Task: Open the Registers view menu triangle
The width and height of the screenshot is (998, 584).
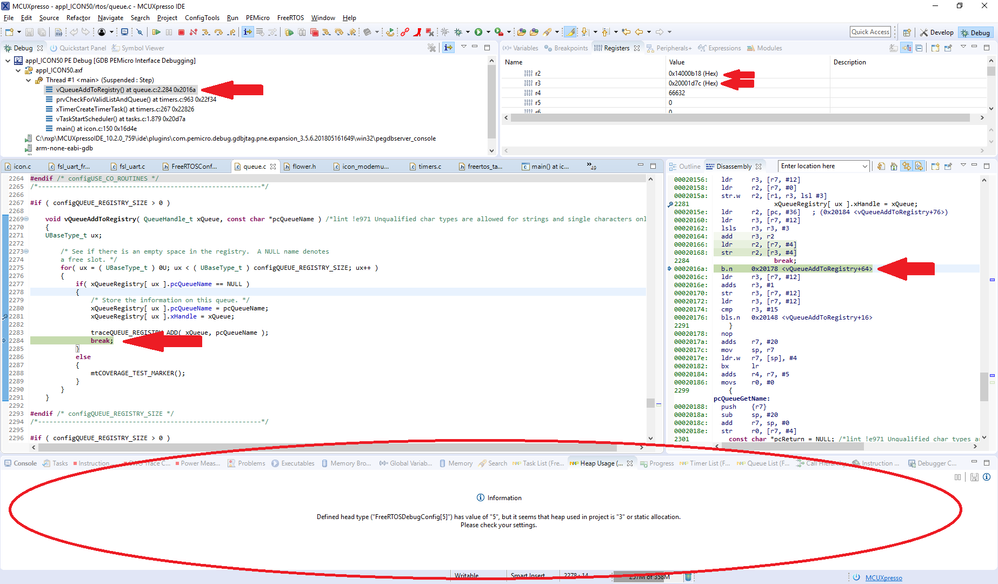Action: [963, 48]
